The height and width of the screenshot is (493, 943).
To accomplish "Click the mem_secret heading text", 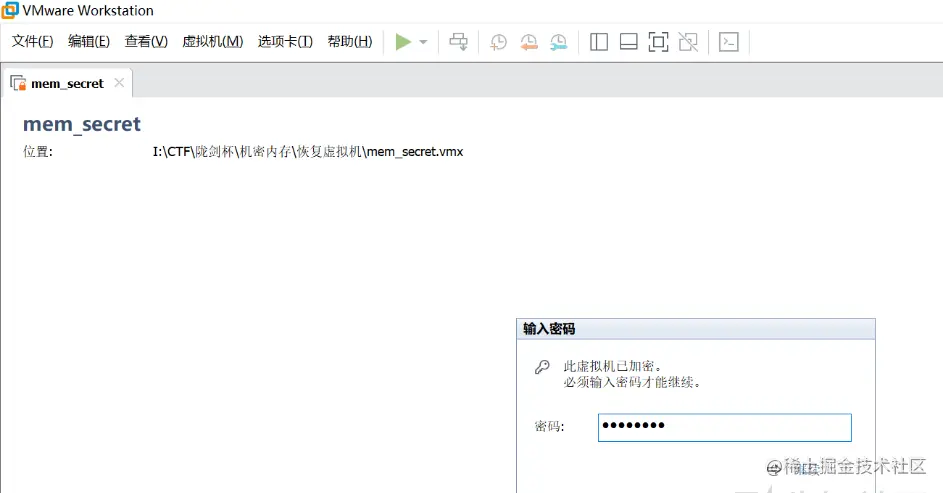I will point(82,124).
